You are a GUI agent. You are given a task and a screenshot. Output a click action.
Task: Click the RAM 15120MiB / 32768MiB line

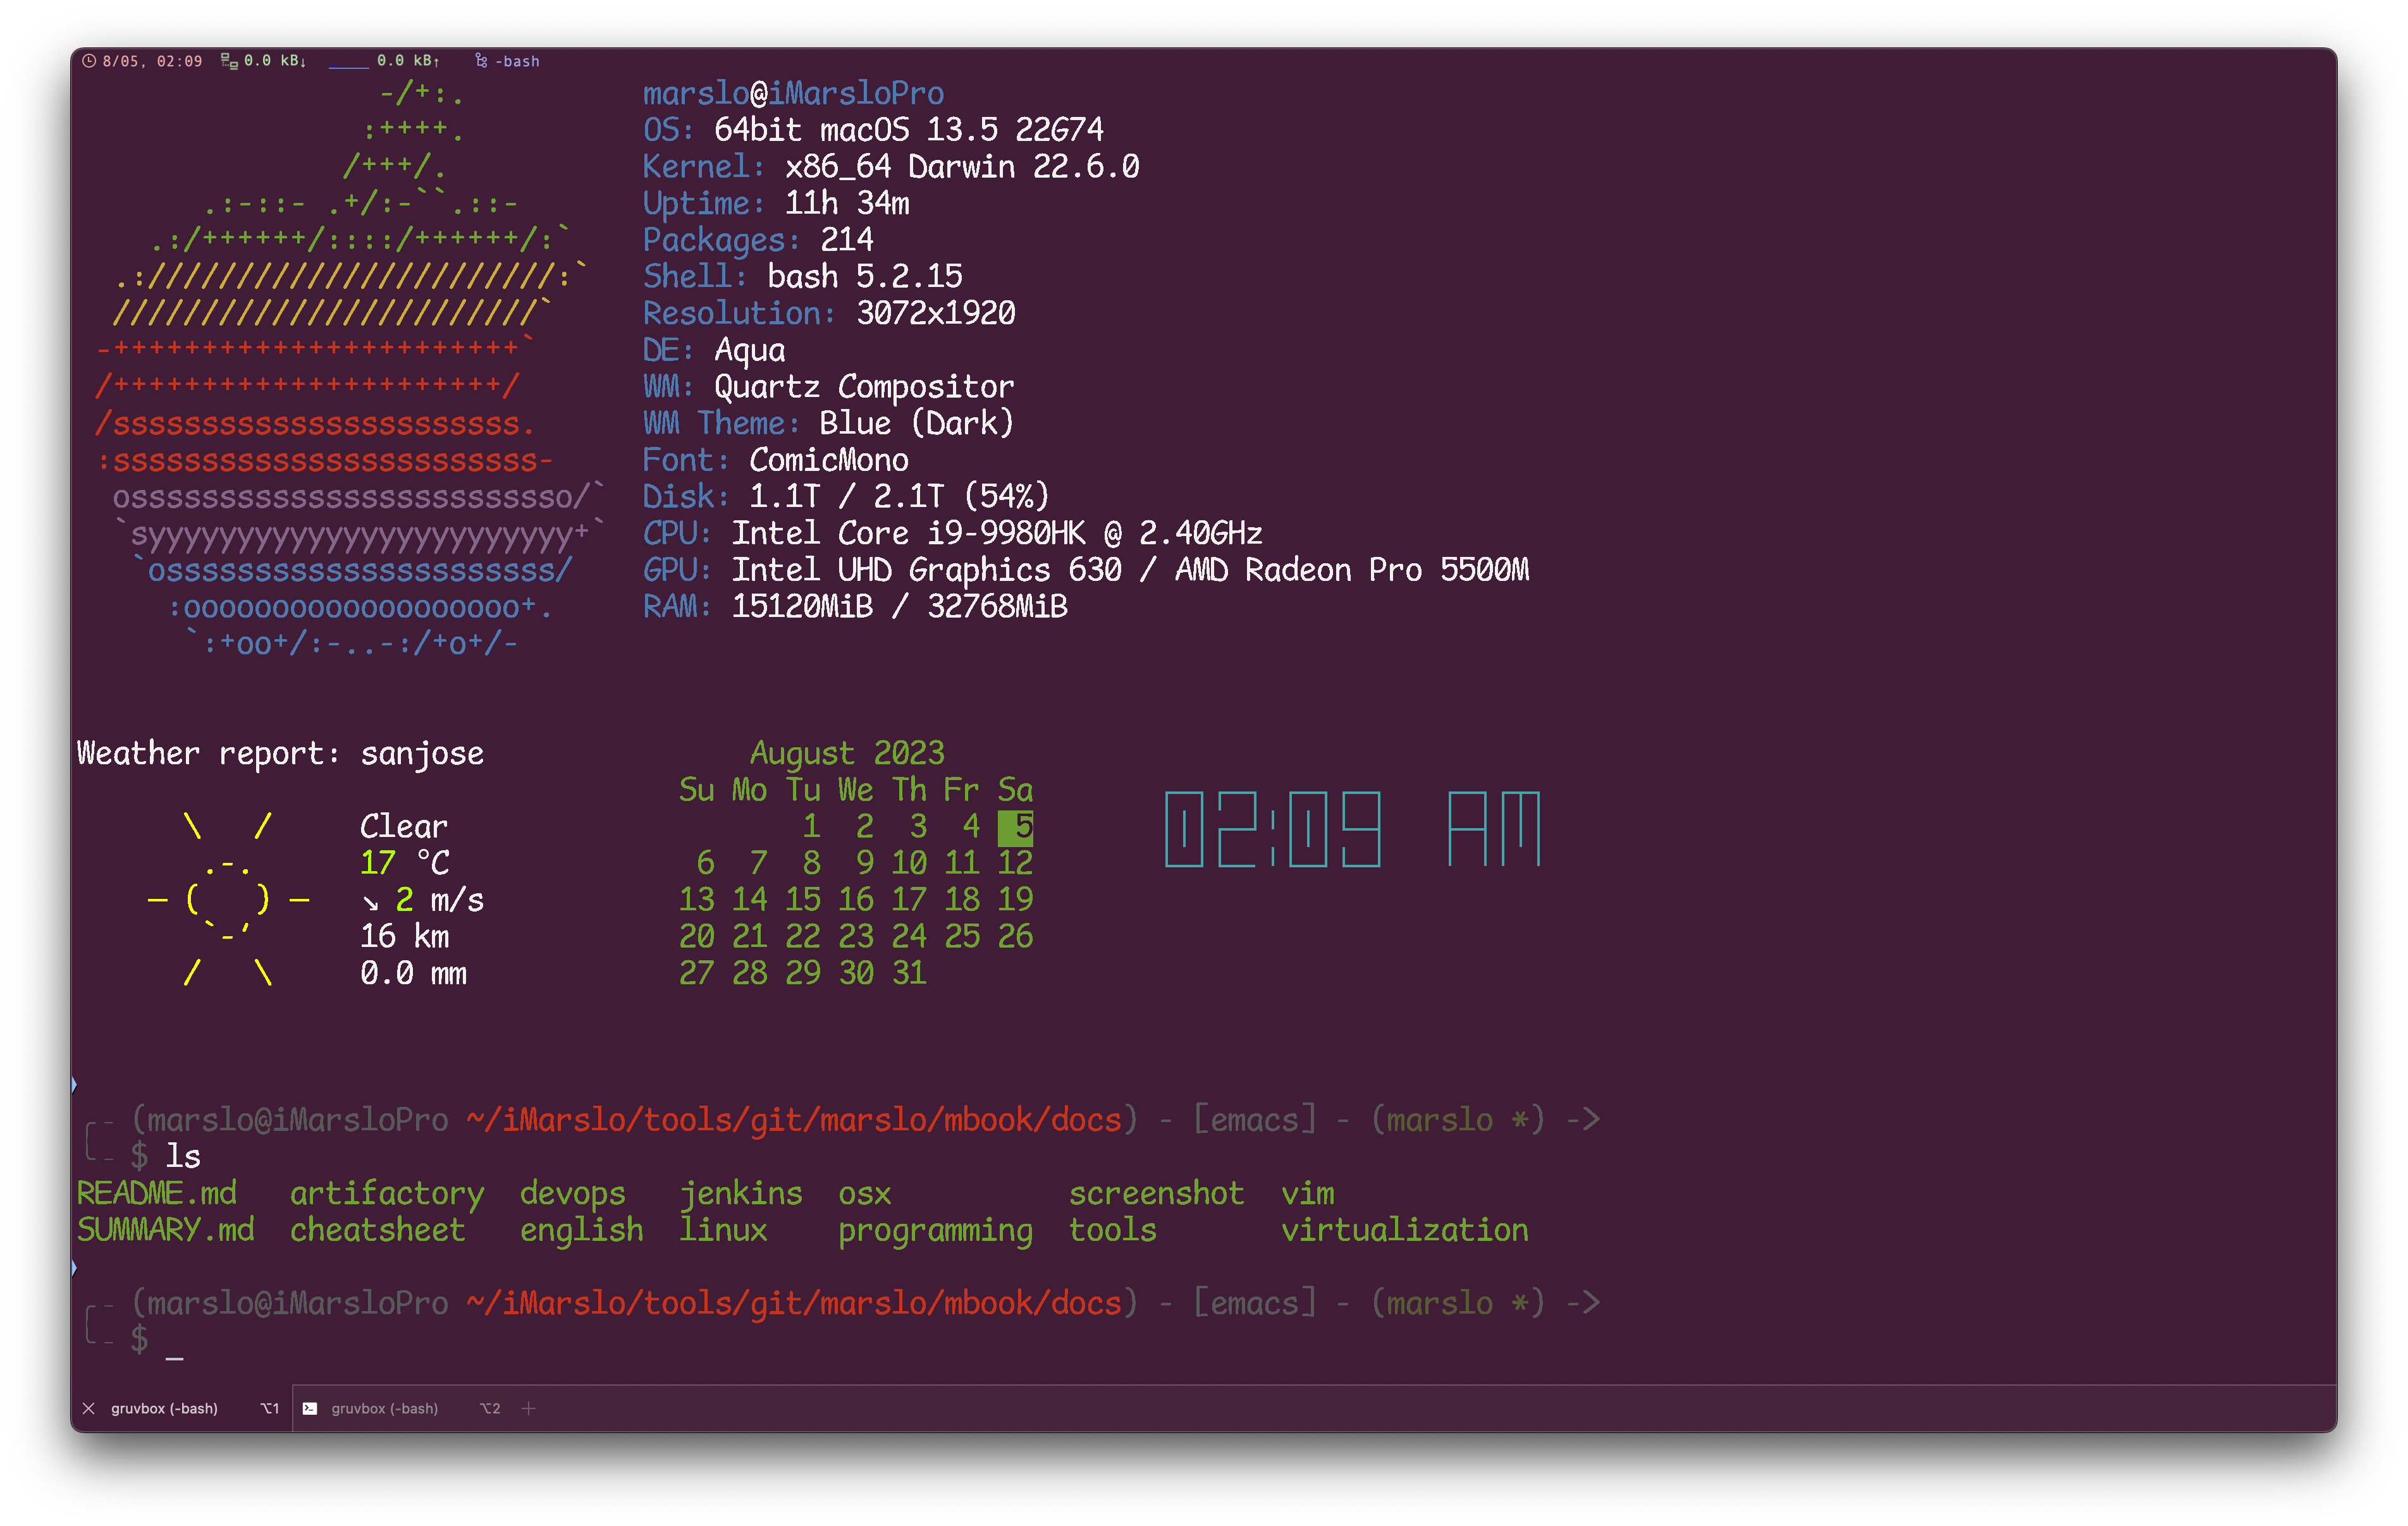855,606
